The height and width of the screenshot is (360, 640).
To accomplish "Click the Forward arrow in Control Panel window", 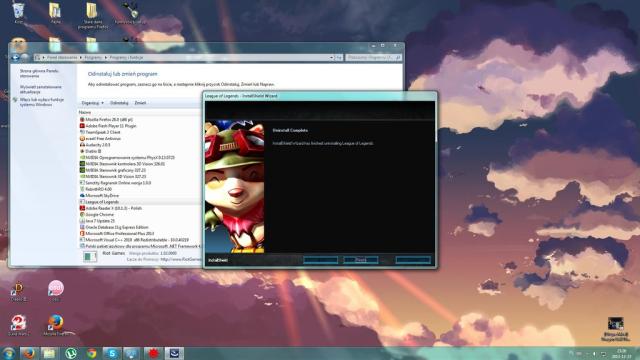I will coord(25,58).
